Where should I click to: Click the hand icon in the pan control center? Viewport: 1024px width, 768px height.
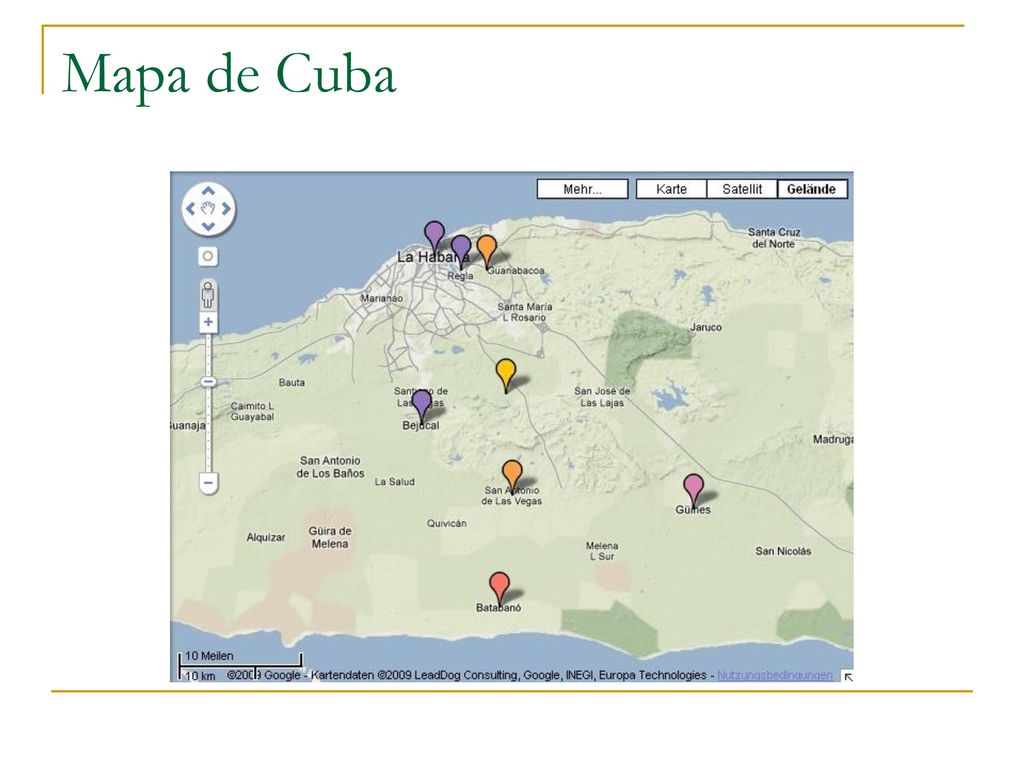click(208, 208)
